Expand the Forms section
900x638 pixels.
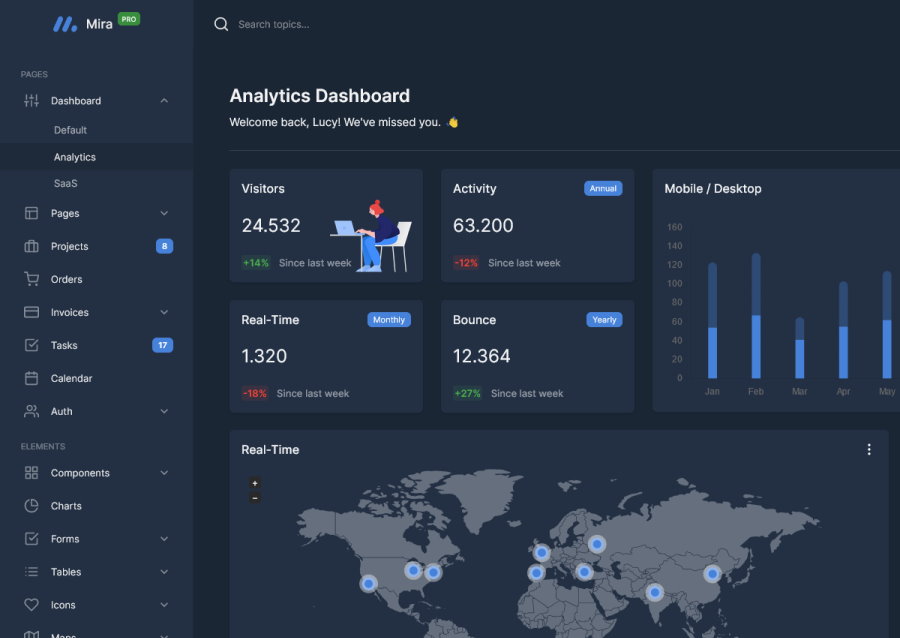point(164,538)
